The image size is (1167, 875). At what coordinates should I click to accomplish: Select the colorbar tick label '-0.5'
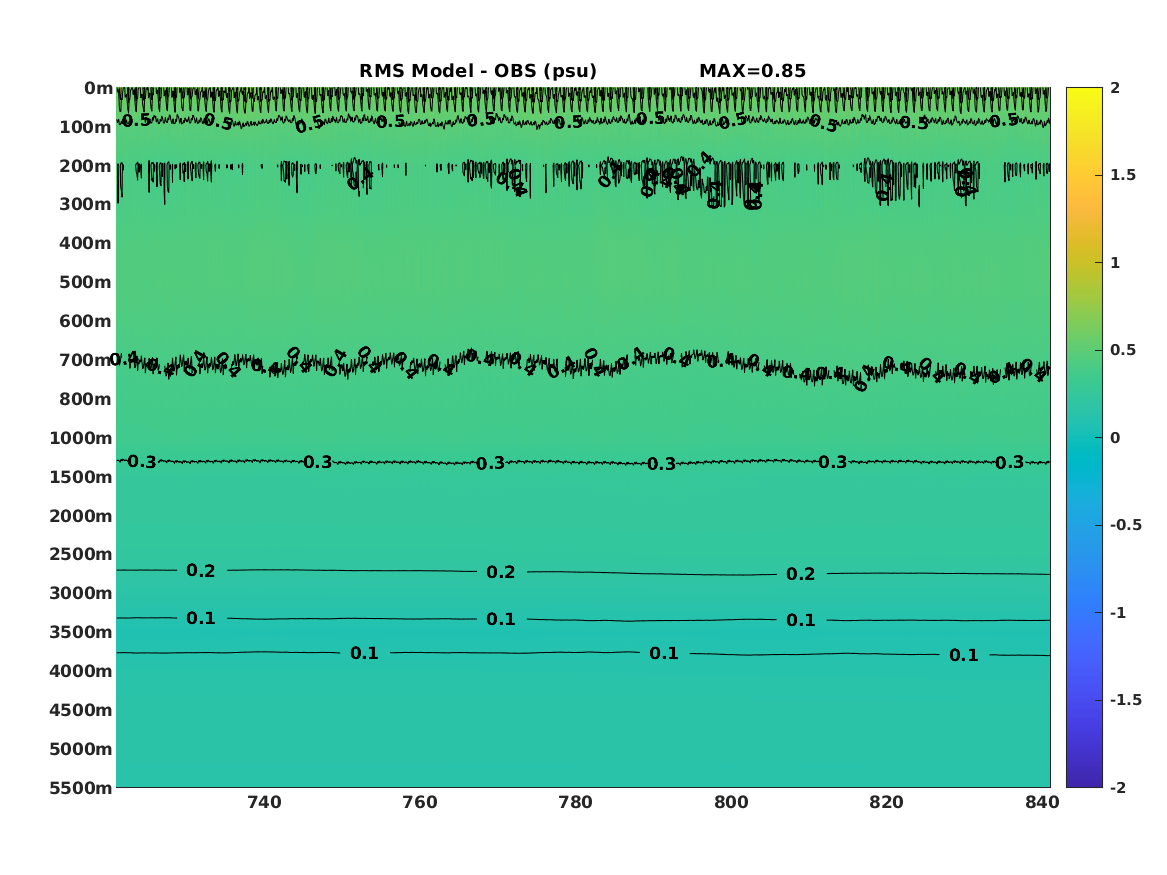coord(1126,525)
